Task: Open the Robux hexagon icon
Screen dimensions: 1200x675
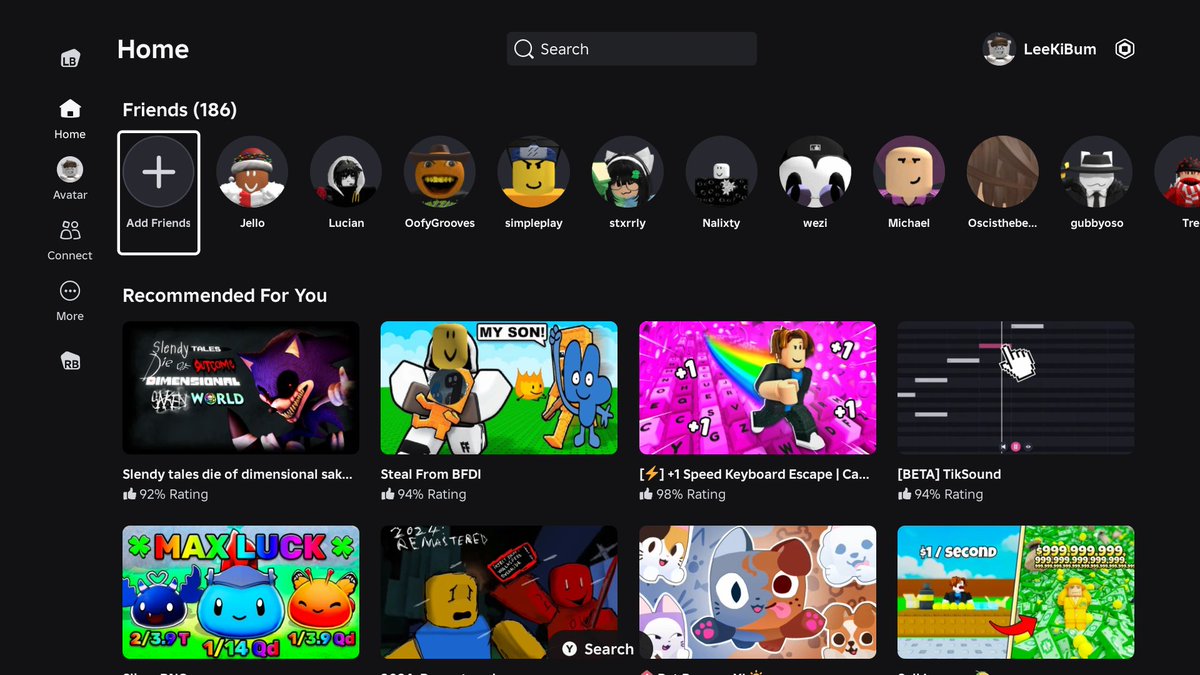Action: point(1125,49)
